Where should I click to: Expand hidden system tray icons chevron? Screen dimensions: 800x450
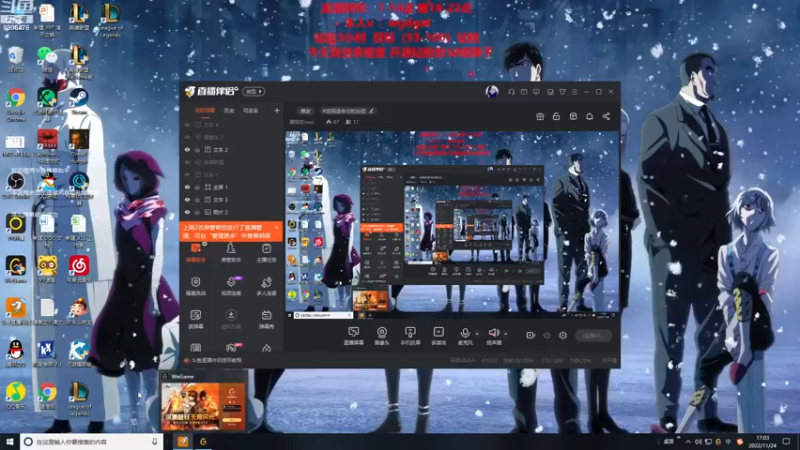688,441
